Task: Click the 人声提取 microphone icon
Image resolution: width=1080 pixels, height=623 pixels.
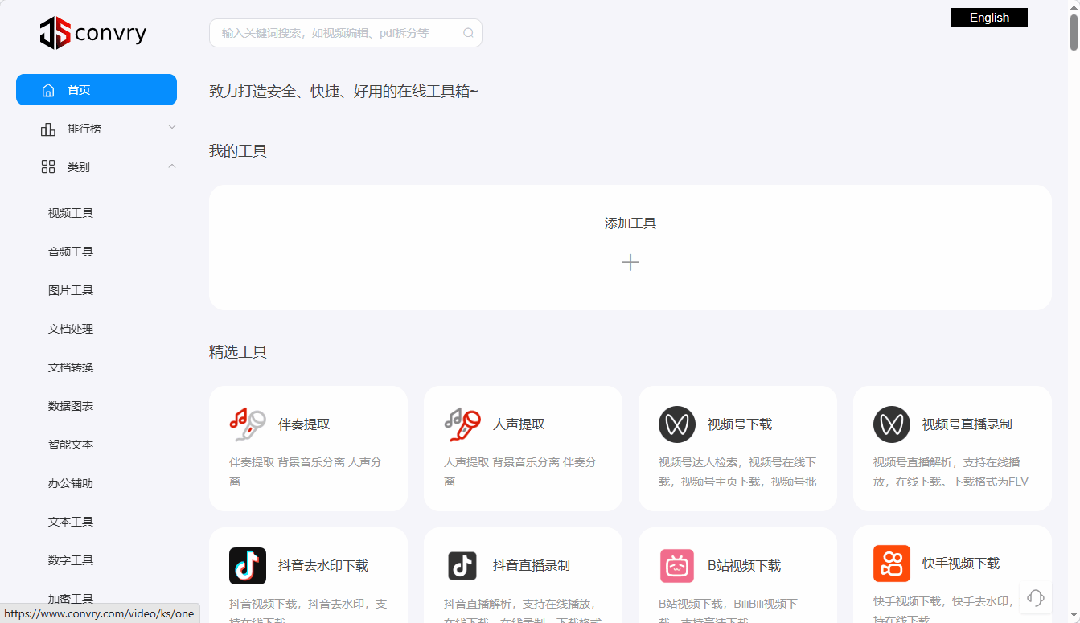Action: pos(462,424)
